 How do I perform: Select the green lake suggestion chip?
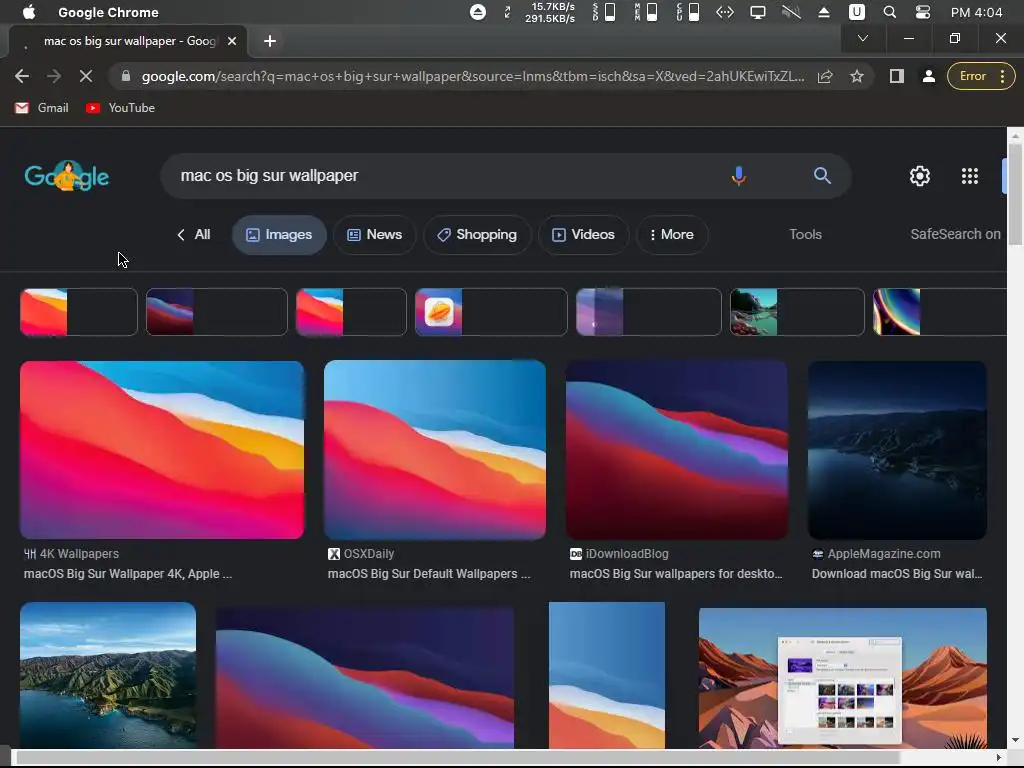coord(797,312)
